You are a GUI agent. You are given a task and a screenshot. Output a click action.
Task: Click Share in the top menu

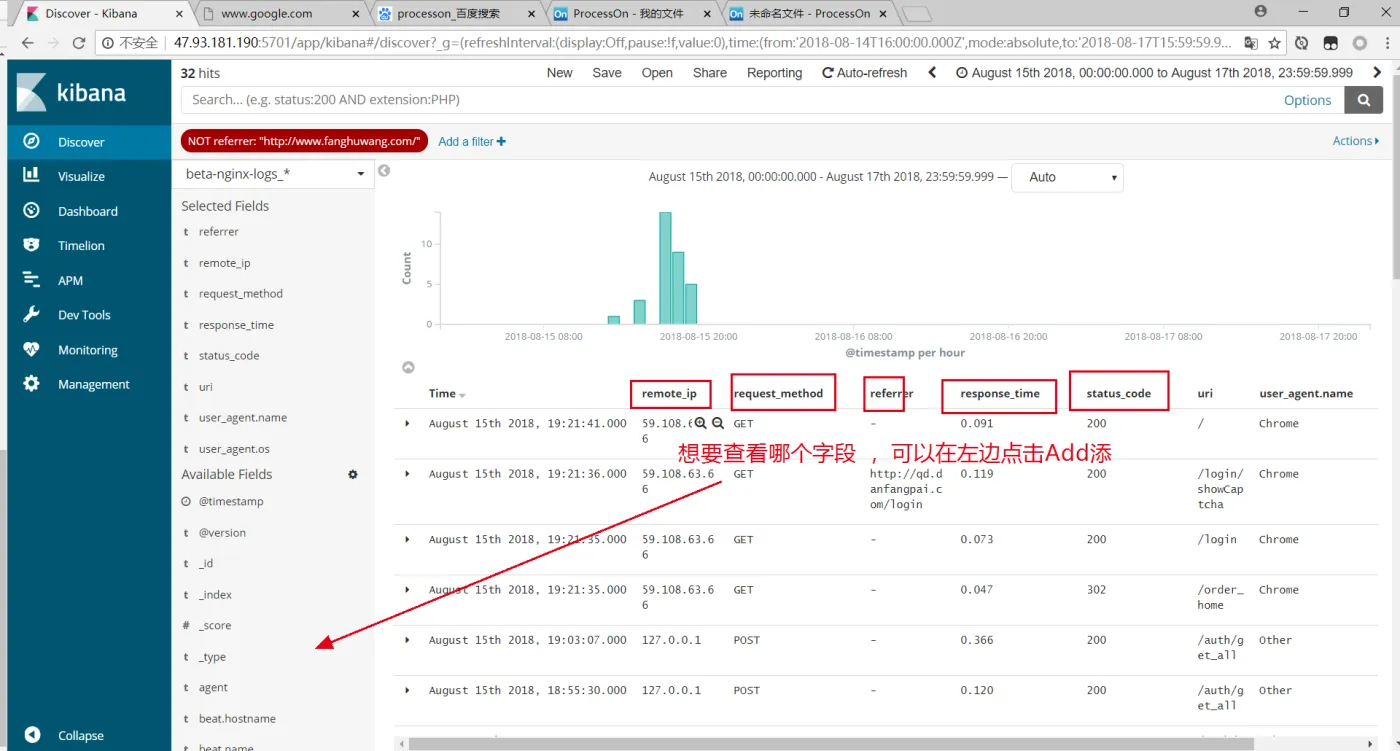pyautogui.click(x=710, y=73)
